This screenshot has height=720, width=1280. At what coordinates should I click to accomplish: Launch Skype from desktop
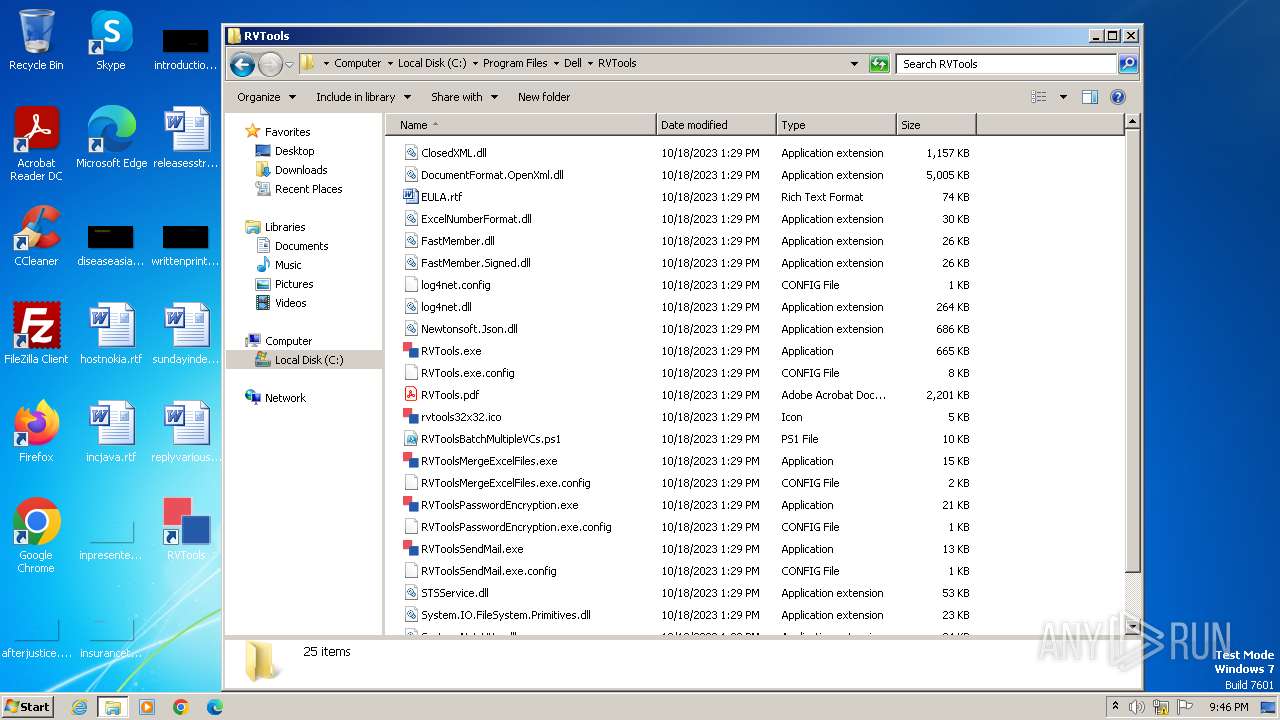pyautogui.click(x=110, y=41)
